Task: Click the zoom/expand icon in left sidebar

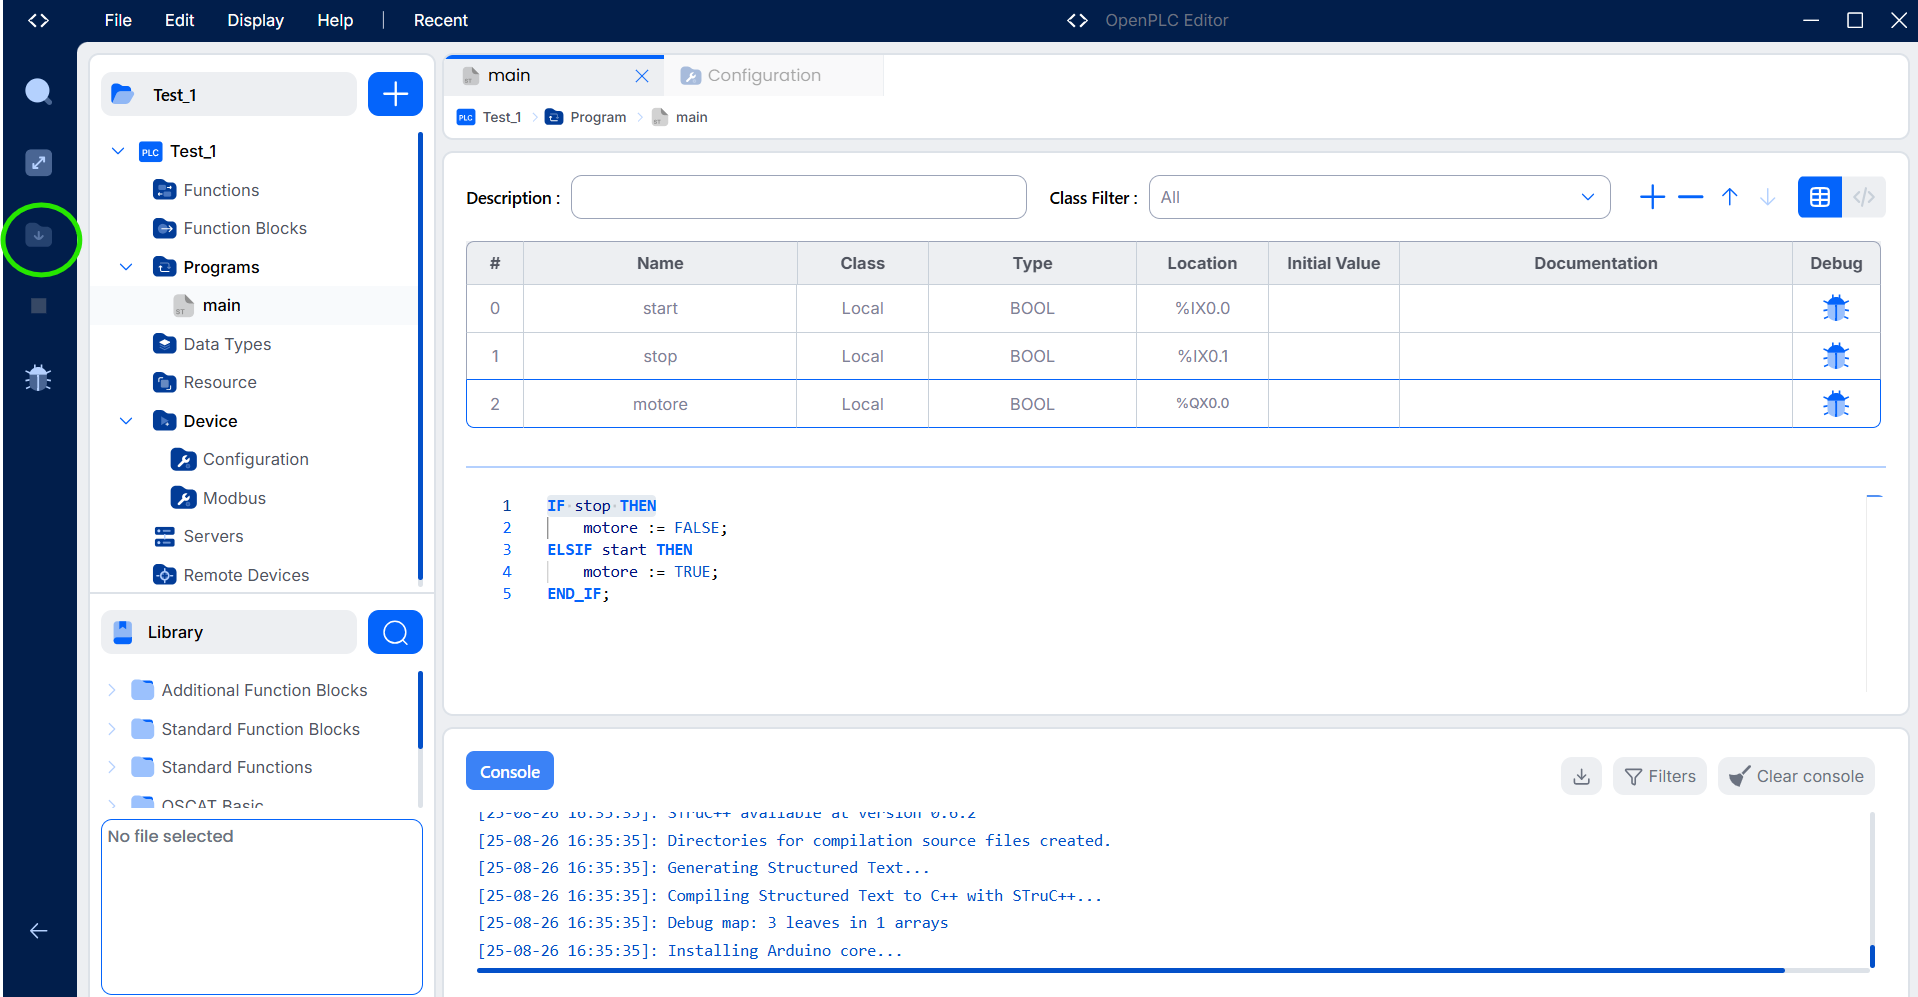Action: click(x=38, y=163)
